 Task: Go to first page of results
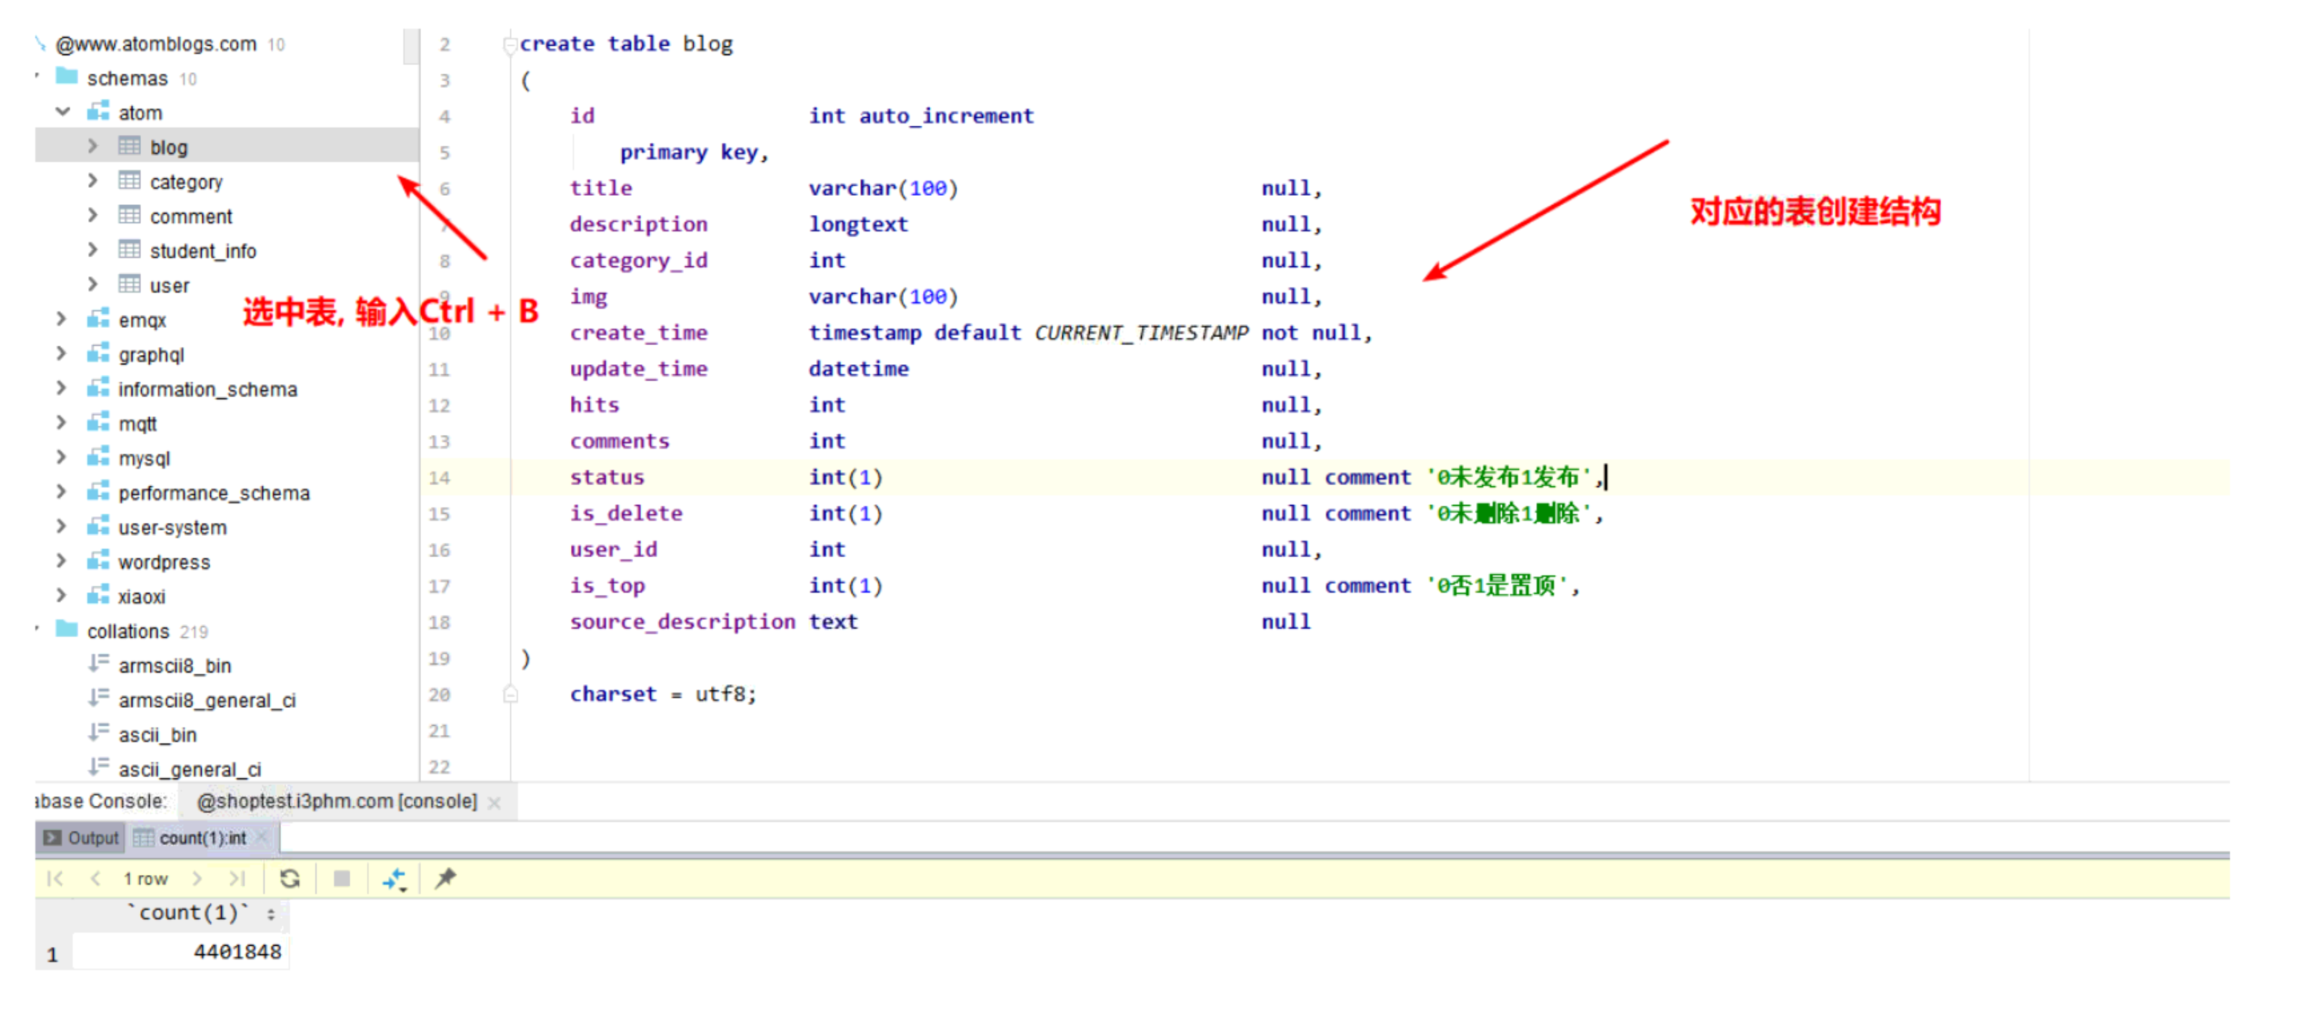pyautogui.click(x=55, y=878)
